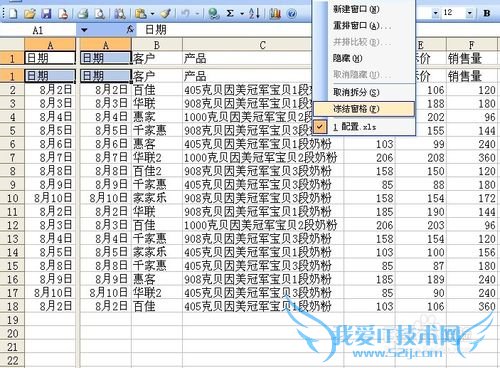Click column E cell 208
Image resolution: width=500 pixels, height=368 pixels.
click(421, 158)
